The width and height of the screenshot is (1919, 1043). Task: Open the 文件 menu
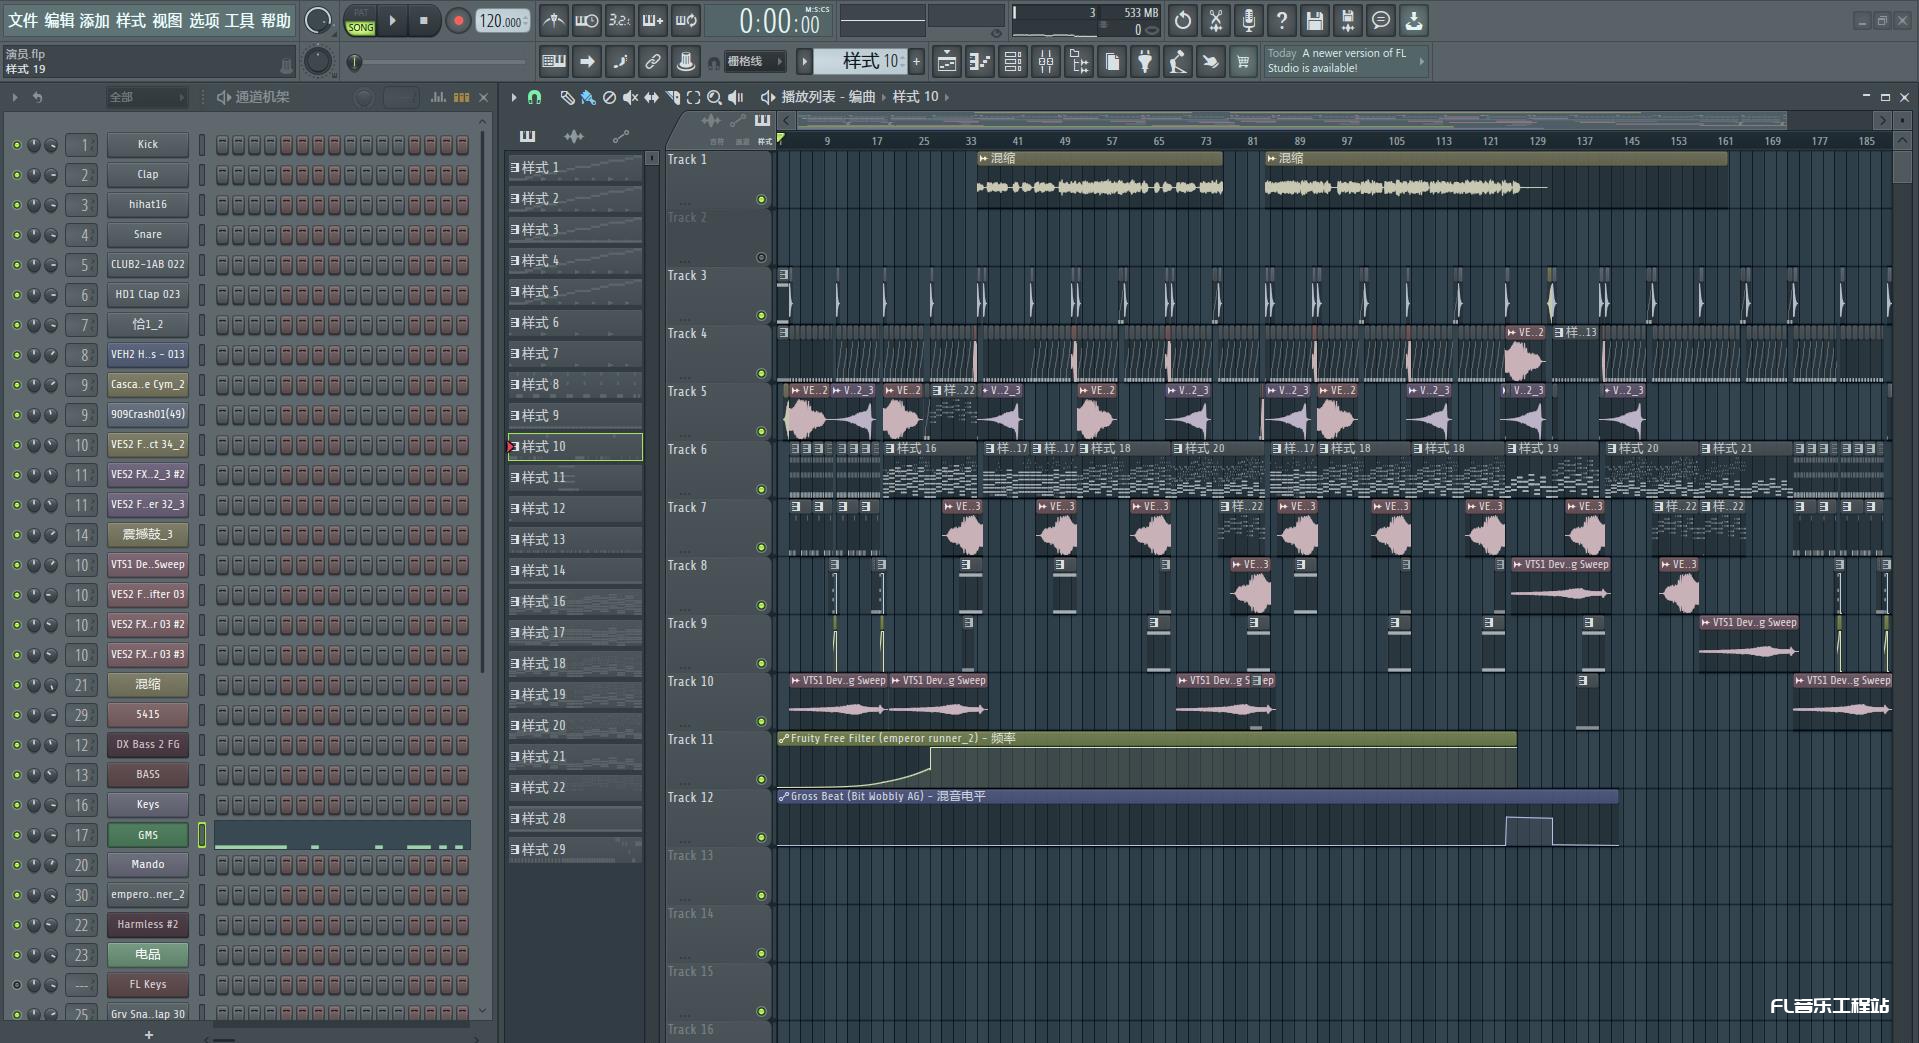22,20
